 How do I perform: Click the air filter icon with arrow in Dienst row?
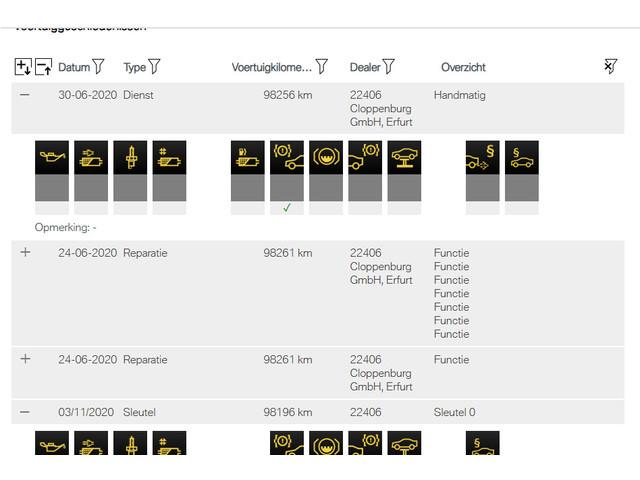coord(91,158)
